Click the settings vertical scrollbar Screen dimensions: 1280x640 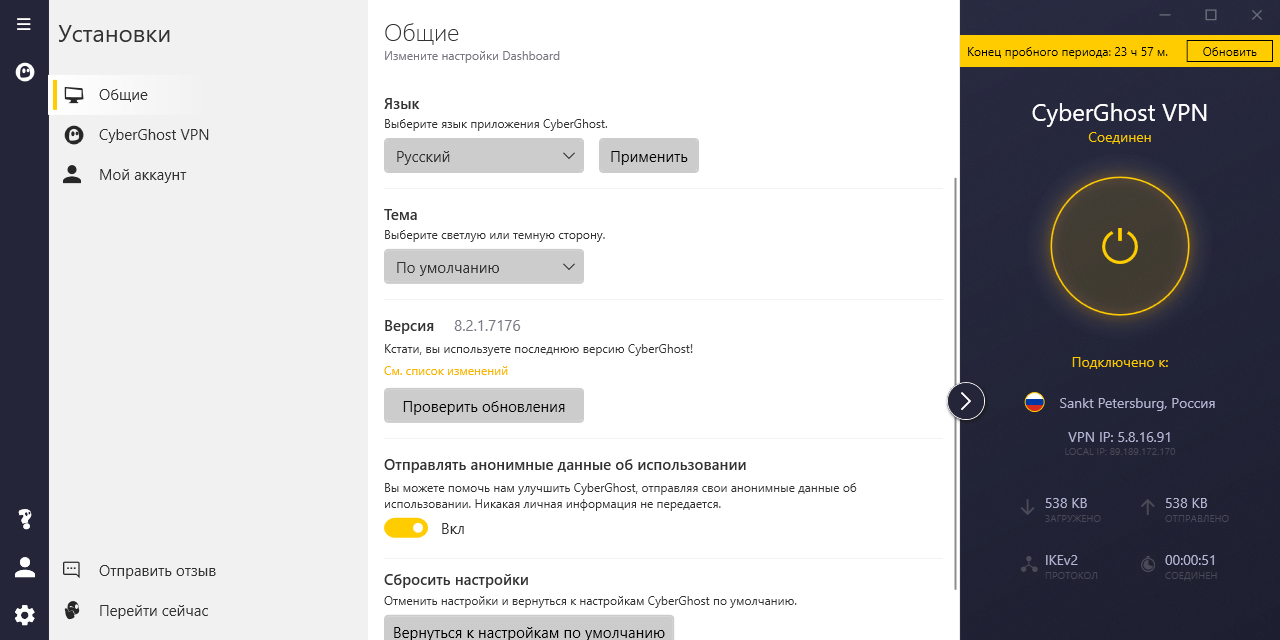[956, 380]
